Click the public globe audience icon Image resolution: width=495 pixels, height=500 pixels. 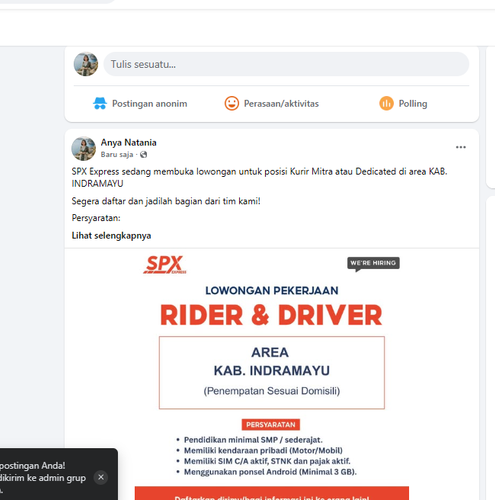pyautogui.click(x=144, y=155)
